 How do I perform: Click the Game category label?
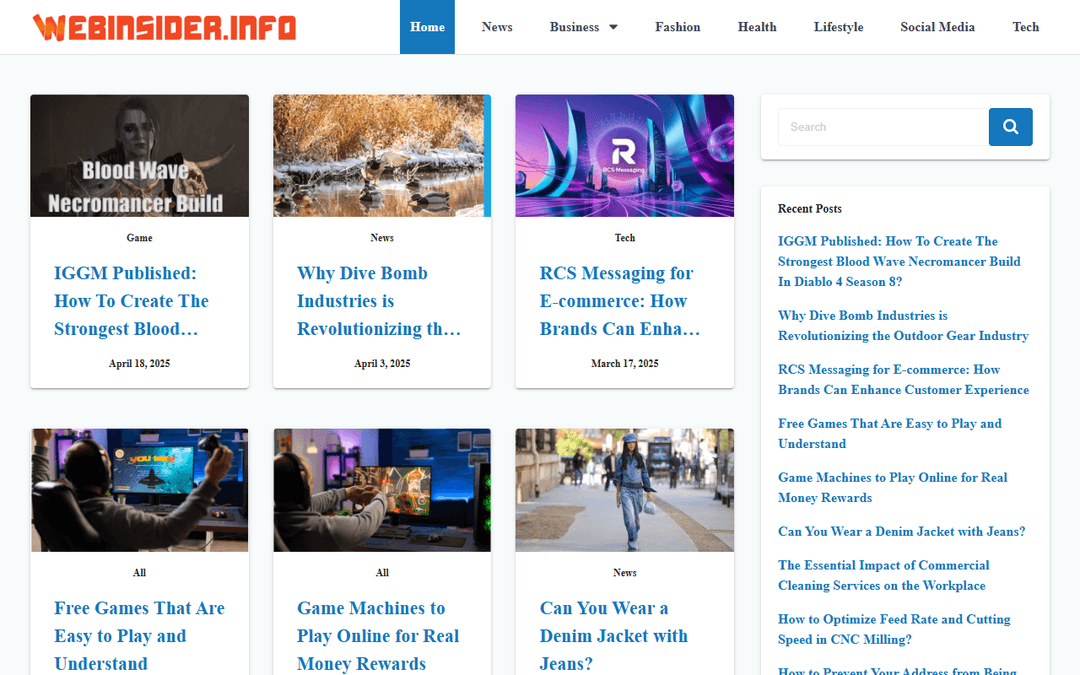pyautogui.click(x=139, y=238)
